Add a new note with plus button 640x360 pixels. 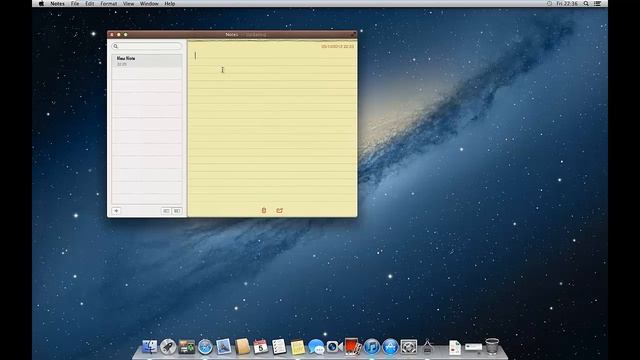(116, 211)
